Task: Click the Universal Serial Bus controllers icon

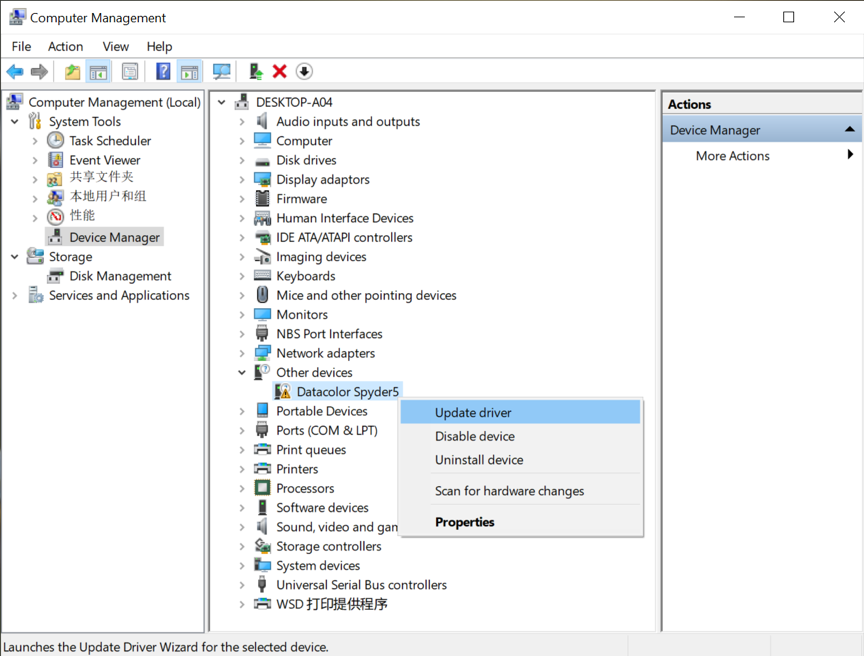Action: [262, 584]
